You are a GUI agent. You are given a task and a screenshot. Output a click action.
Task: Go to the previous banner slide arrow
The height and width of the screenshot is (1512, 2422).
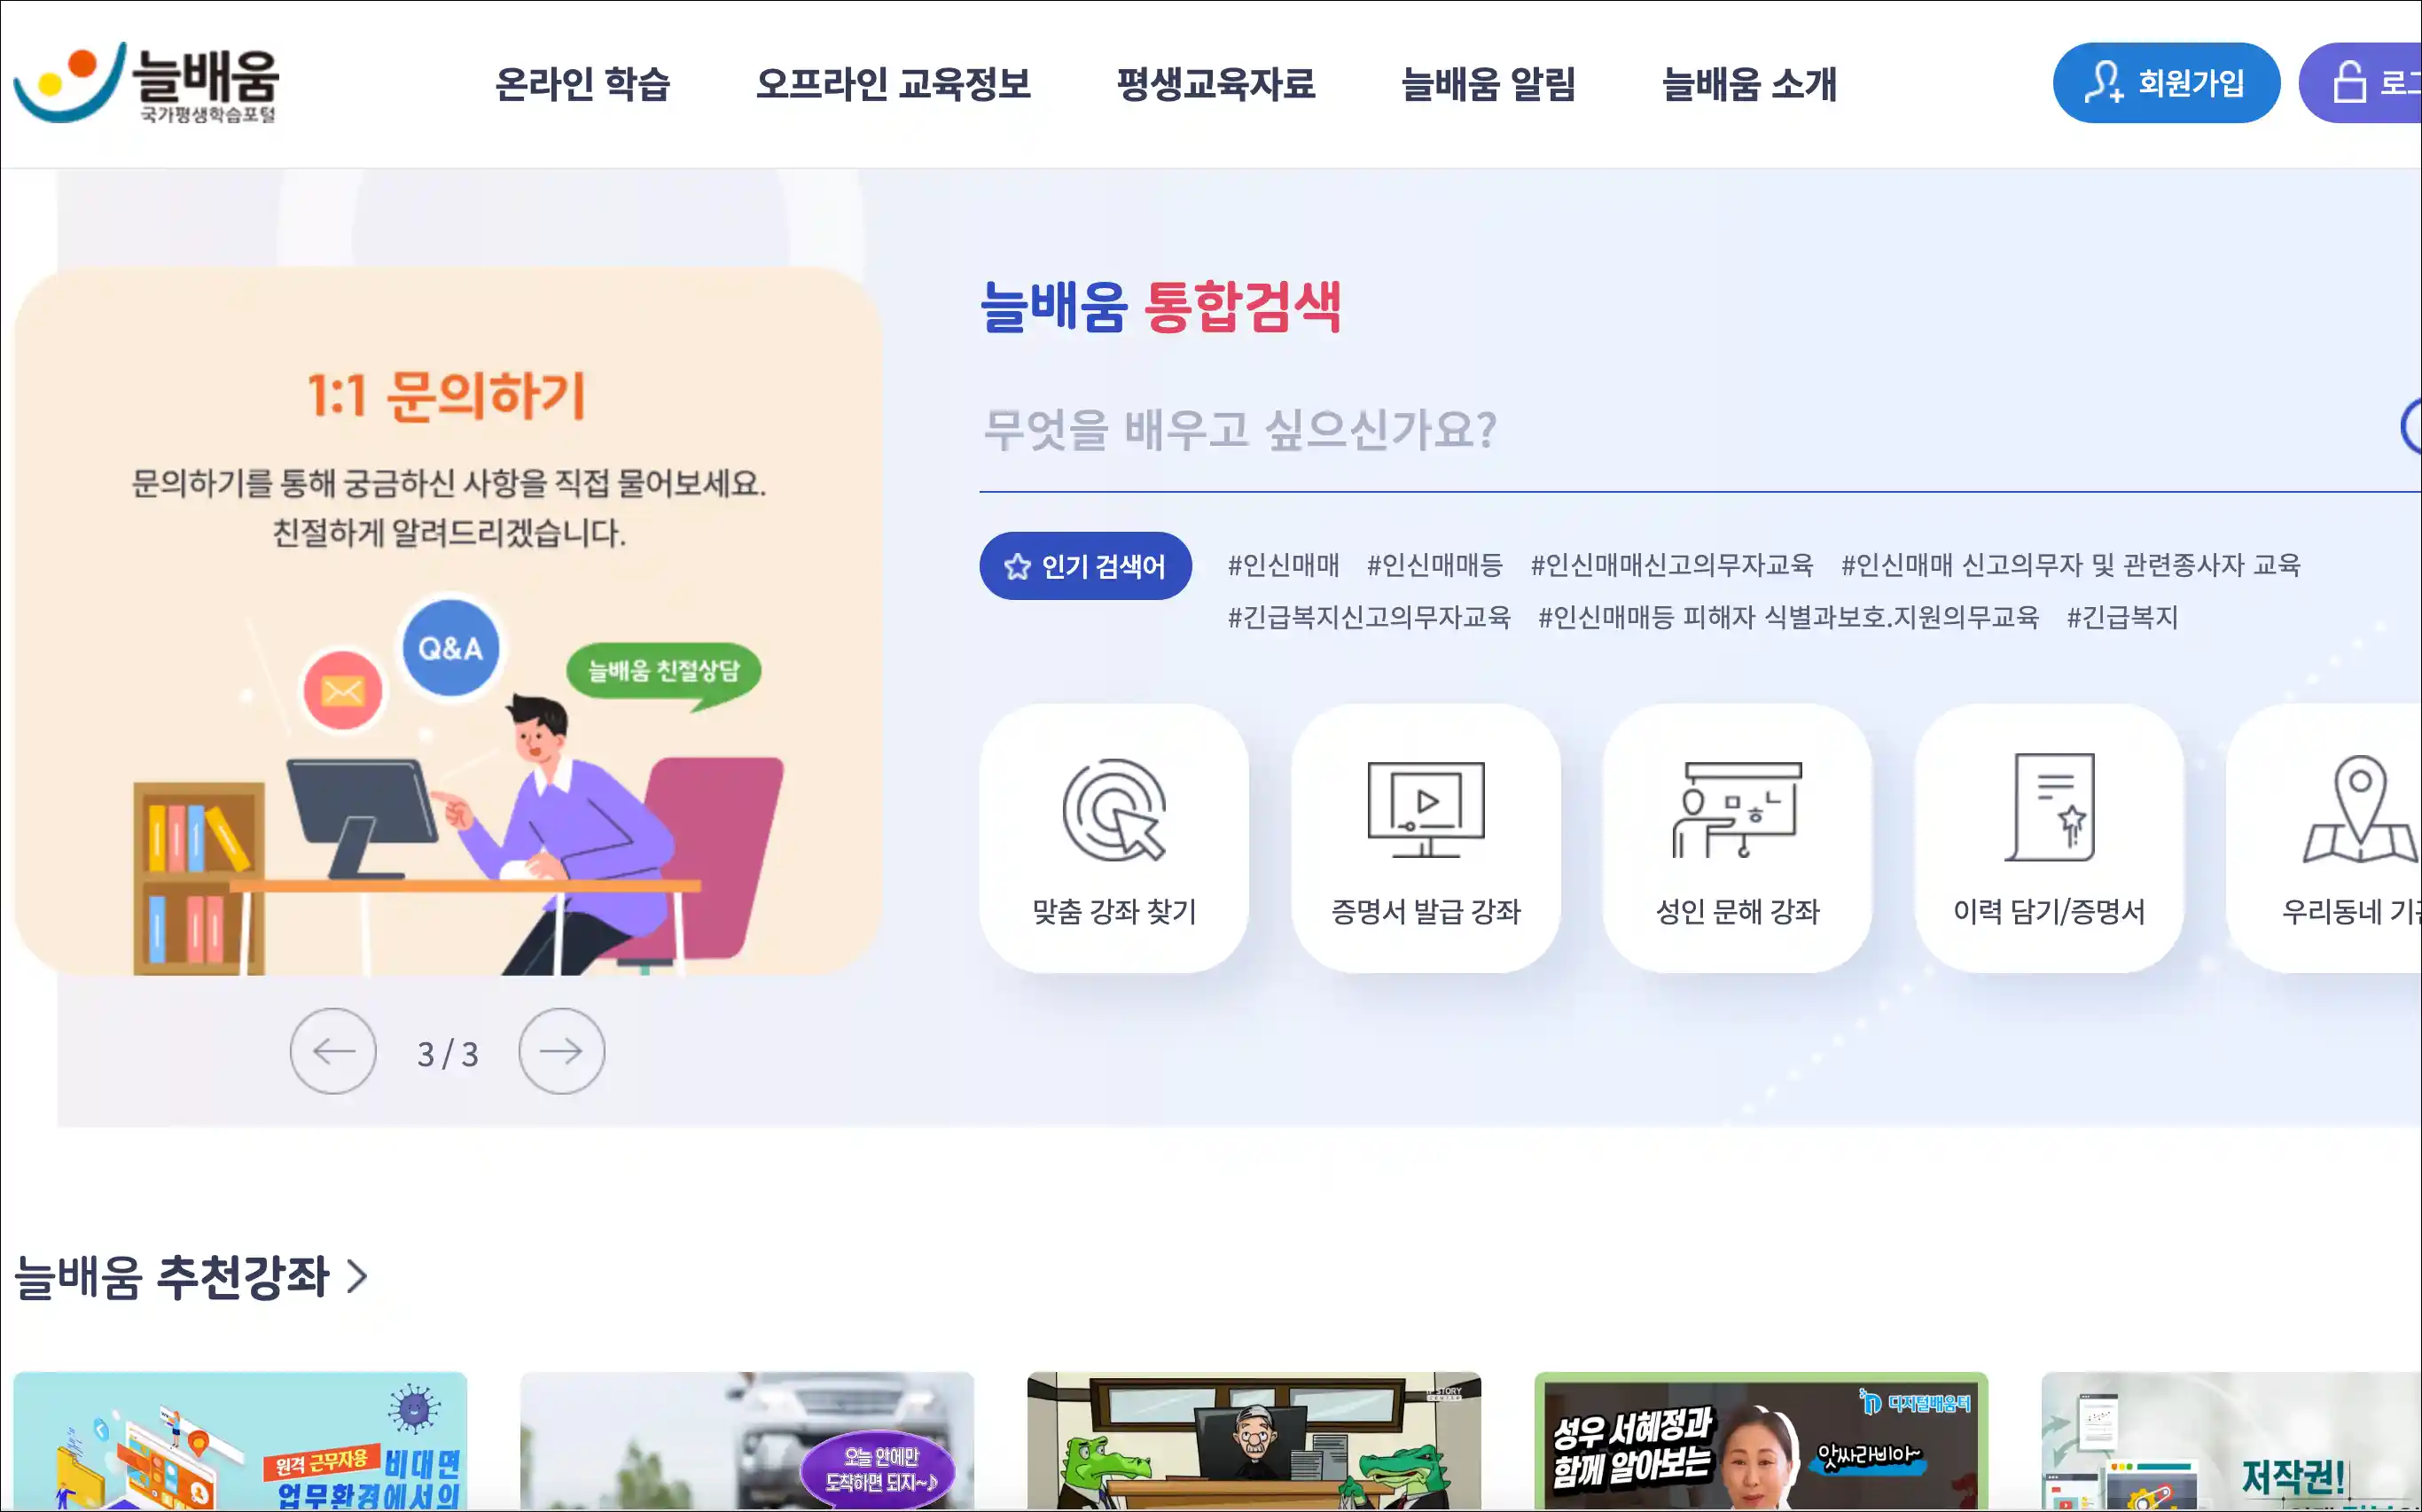click(333, 1051)
